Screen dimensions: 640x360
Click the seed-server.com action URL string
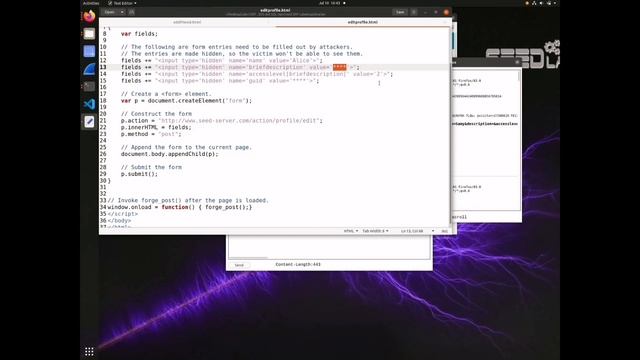click(238, 121)
